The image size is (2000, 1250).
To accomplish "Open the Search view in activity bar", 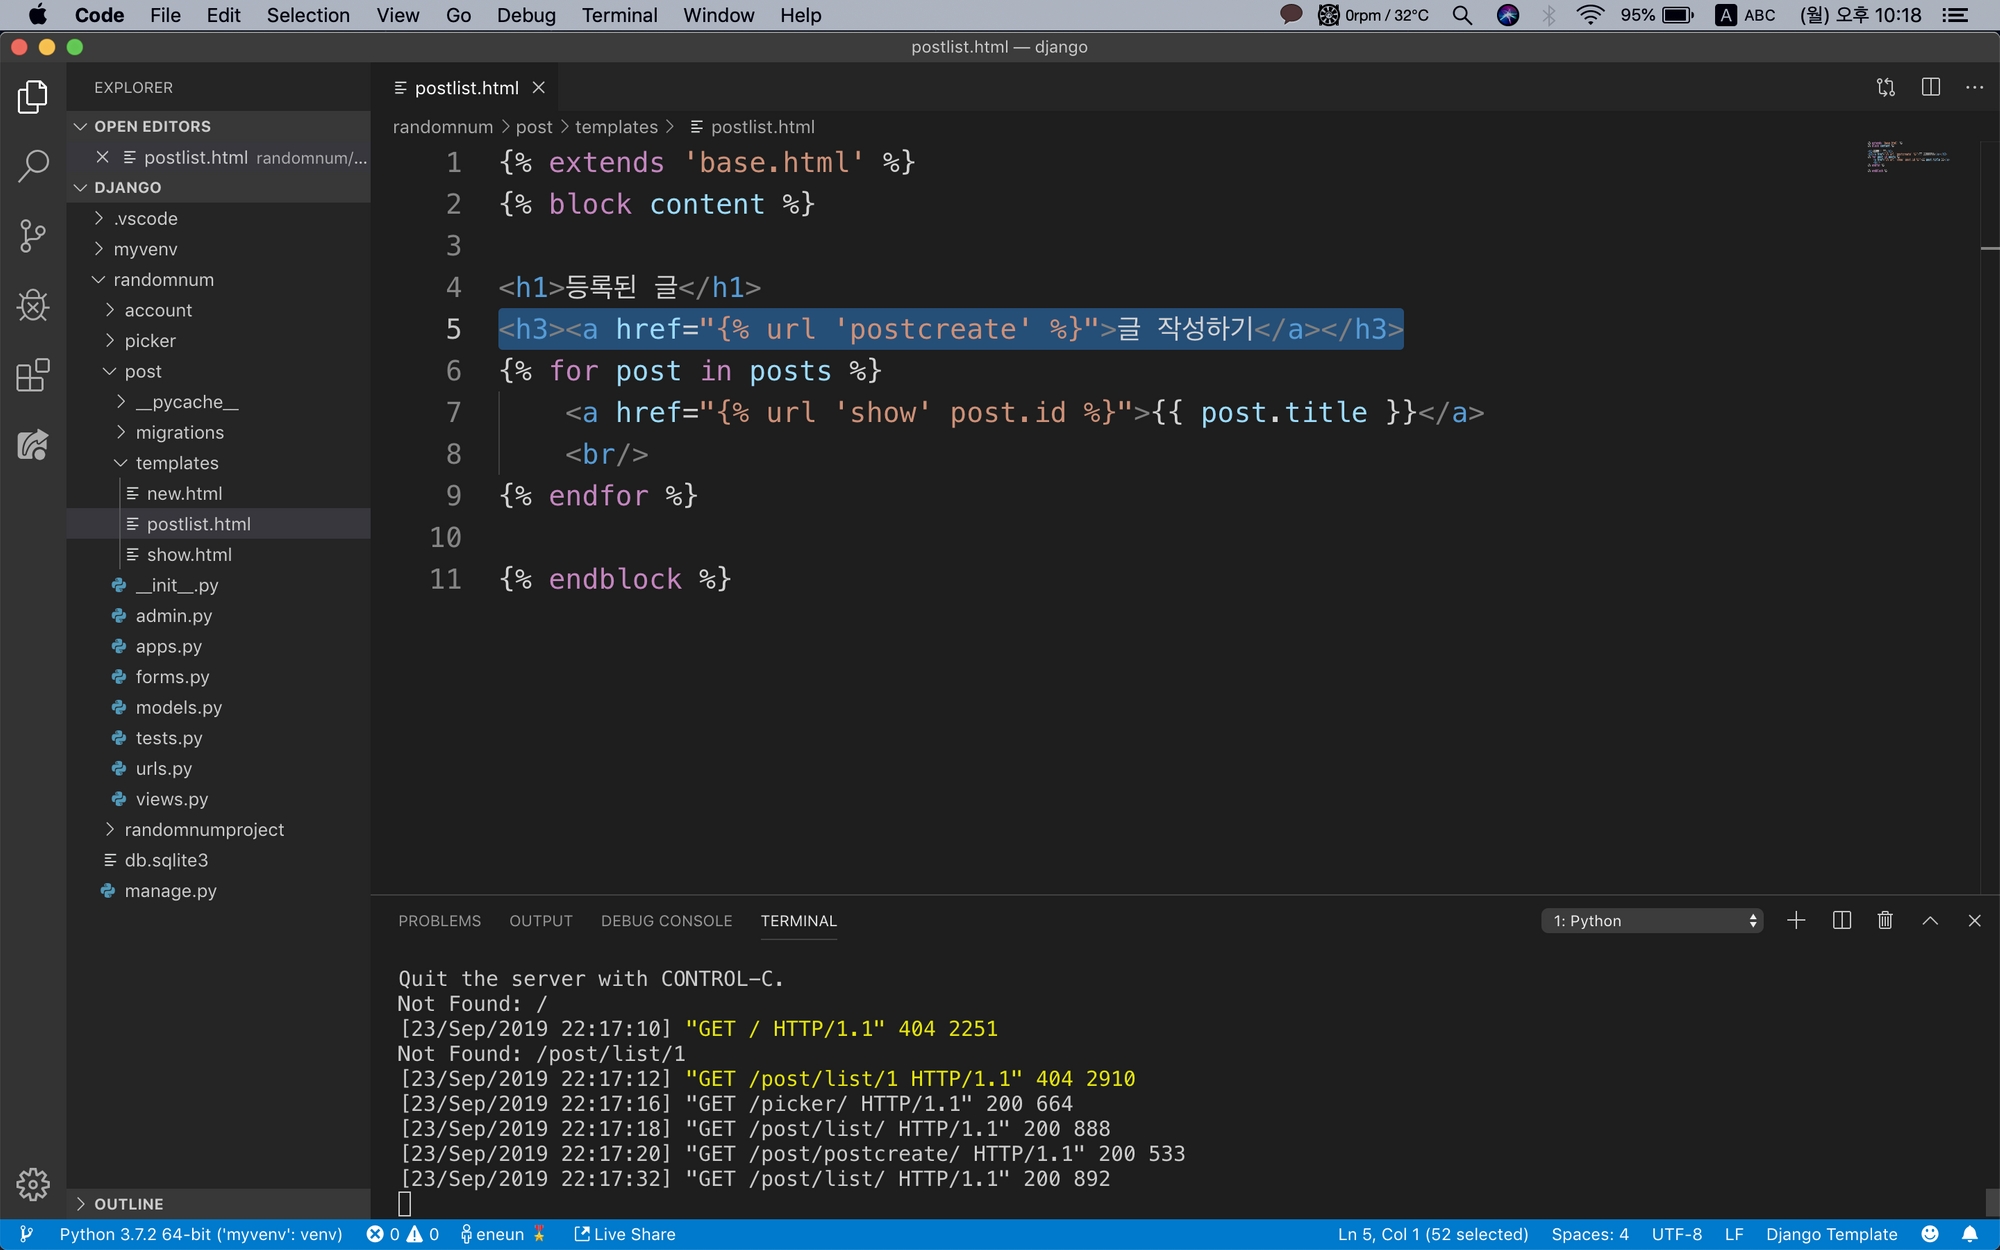I will point(33,166).
